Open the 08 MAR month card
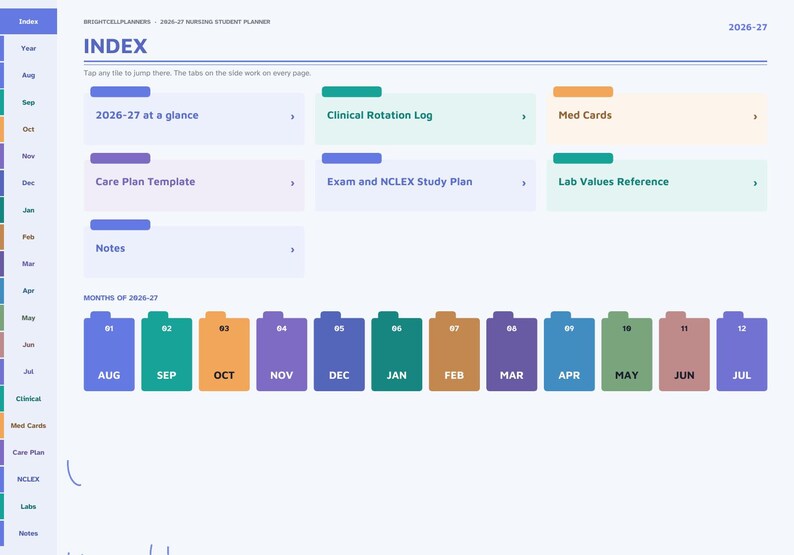The height and width of the screenshot is (555, 794). click(511, 353)
